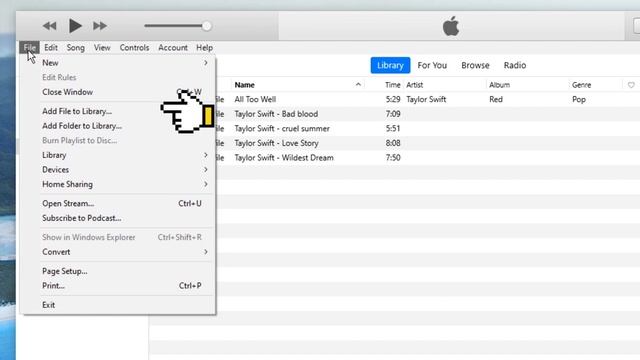Open the Account menu

click(173, 48)
